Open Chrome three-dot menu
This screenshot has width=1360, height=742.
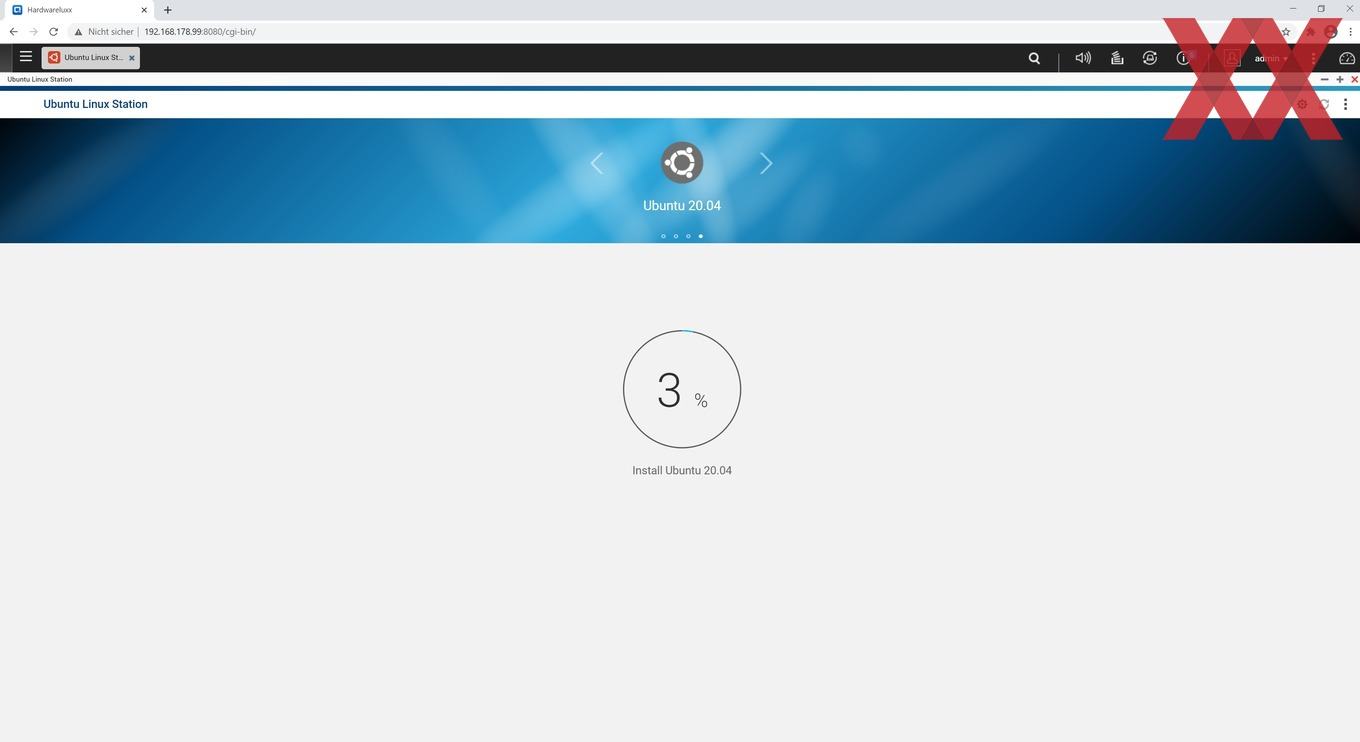click(1350, 32)
